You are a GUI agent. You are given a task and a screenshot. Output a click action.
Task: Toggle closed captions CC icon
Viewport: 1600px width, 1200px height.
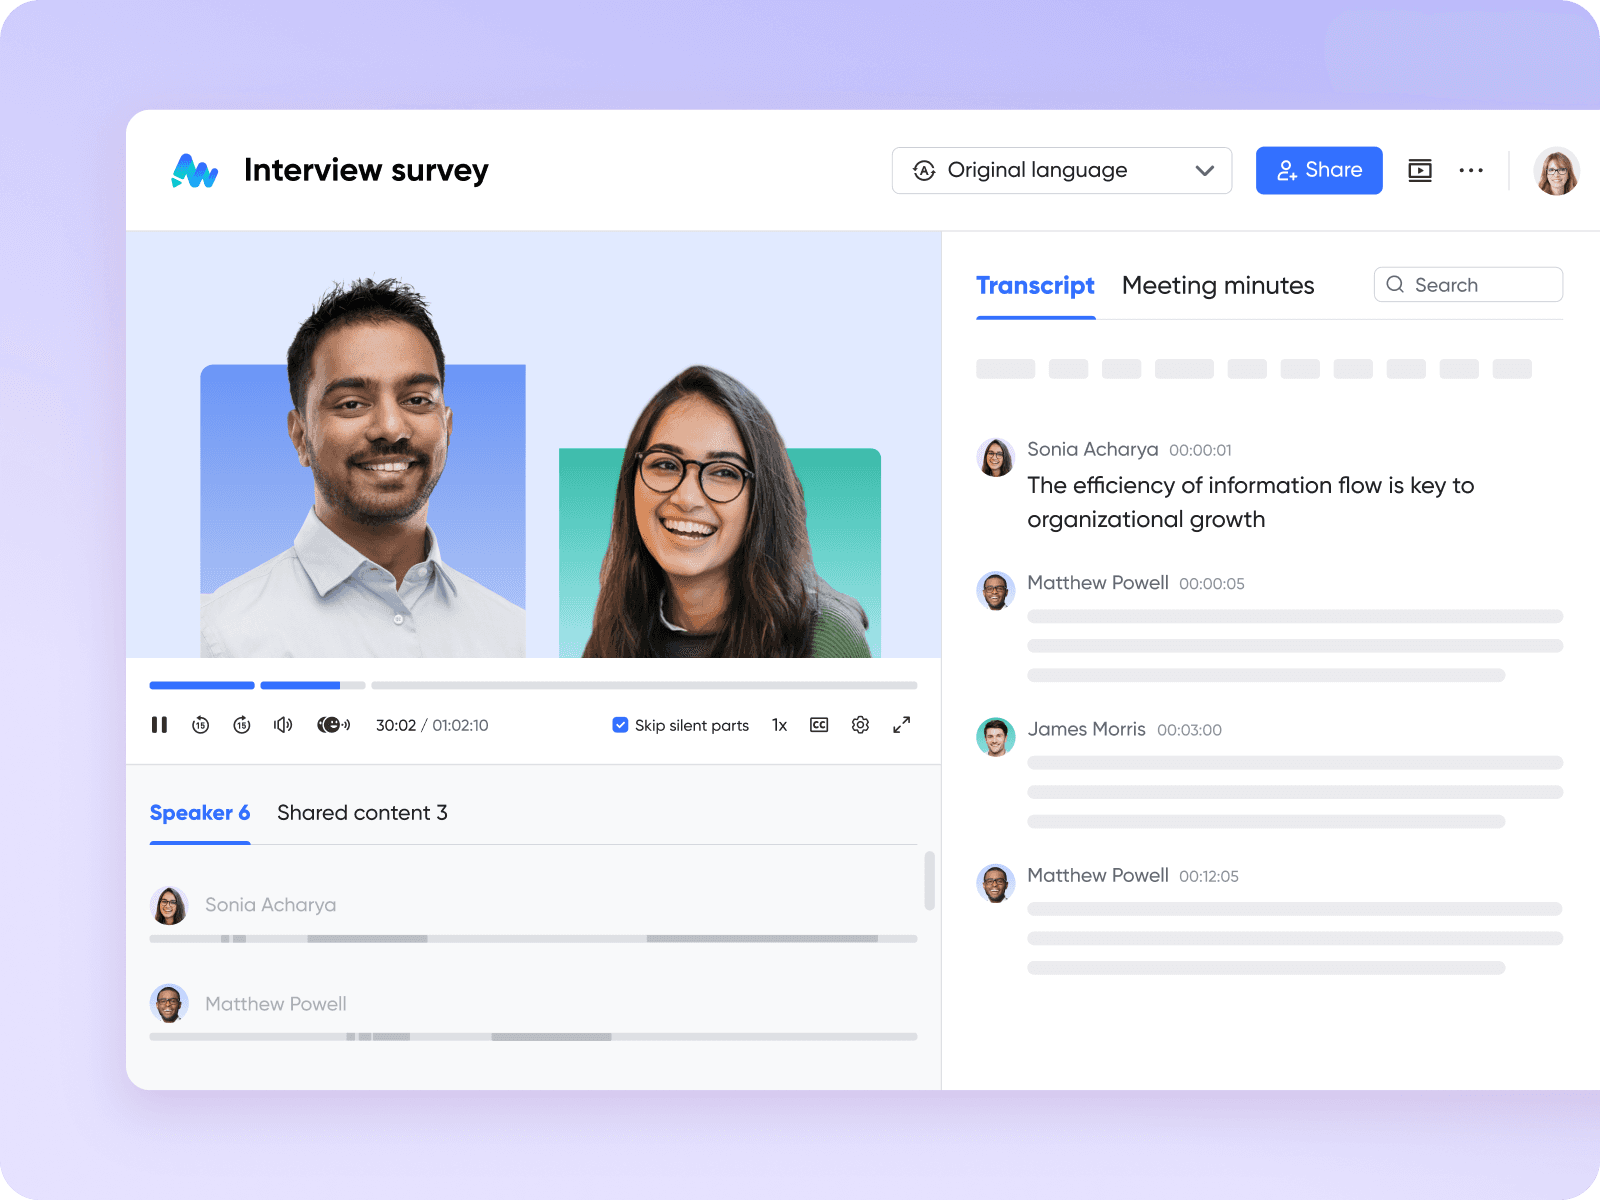(x=819, y=725)
